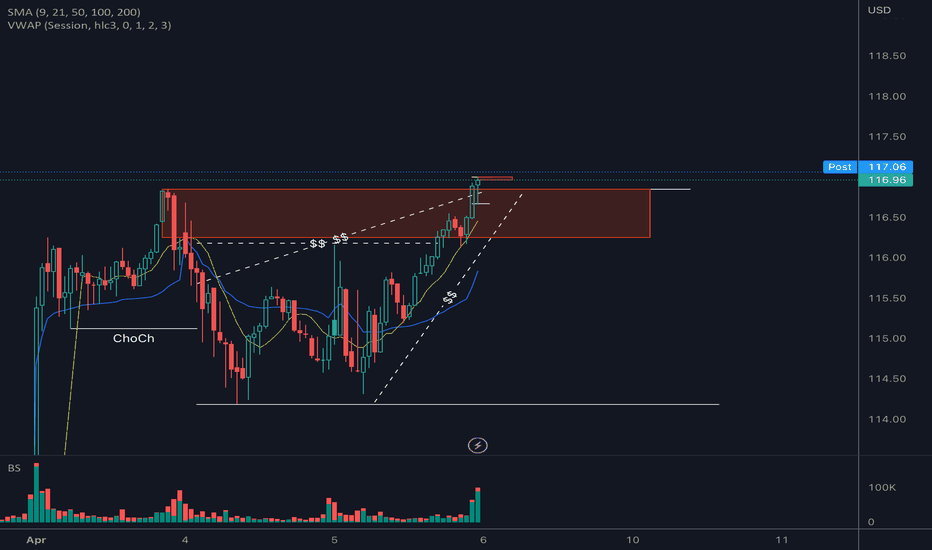Click the 116.96 current price label

pyautogui.click(x=886, y=180)
